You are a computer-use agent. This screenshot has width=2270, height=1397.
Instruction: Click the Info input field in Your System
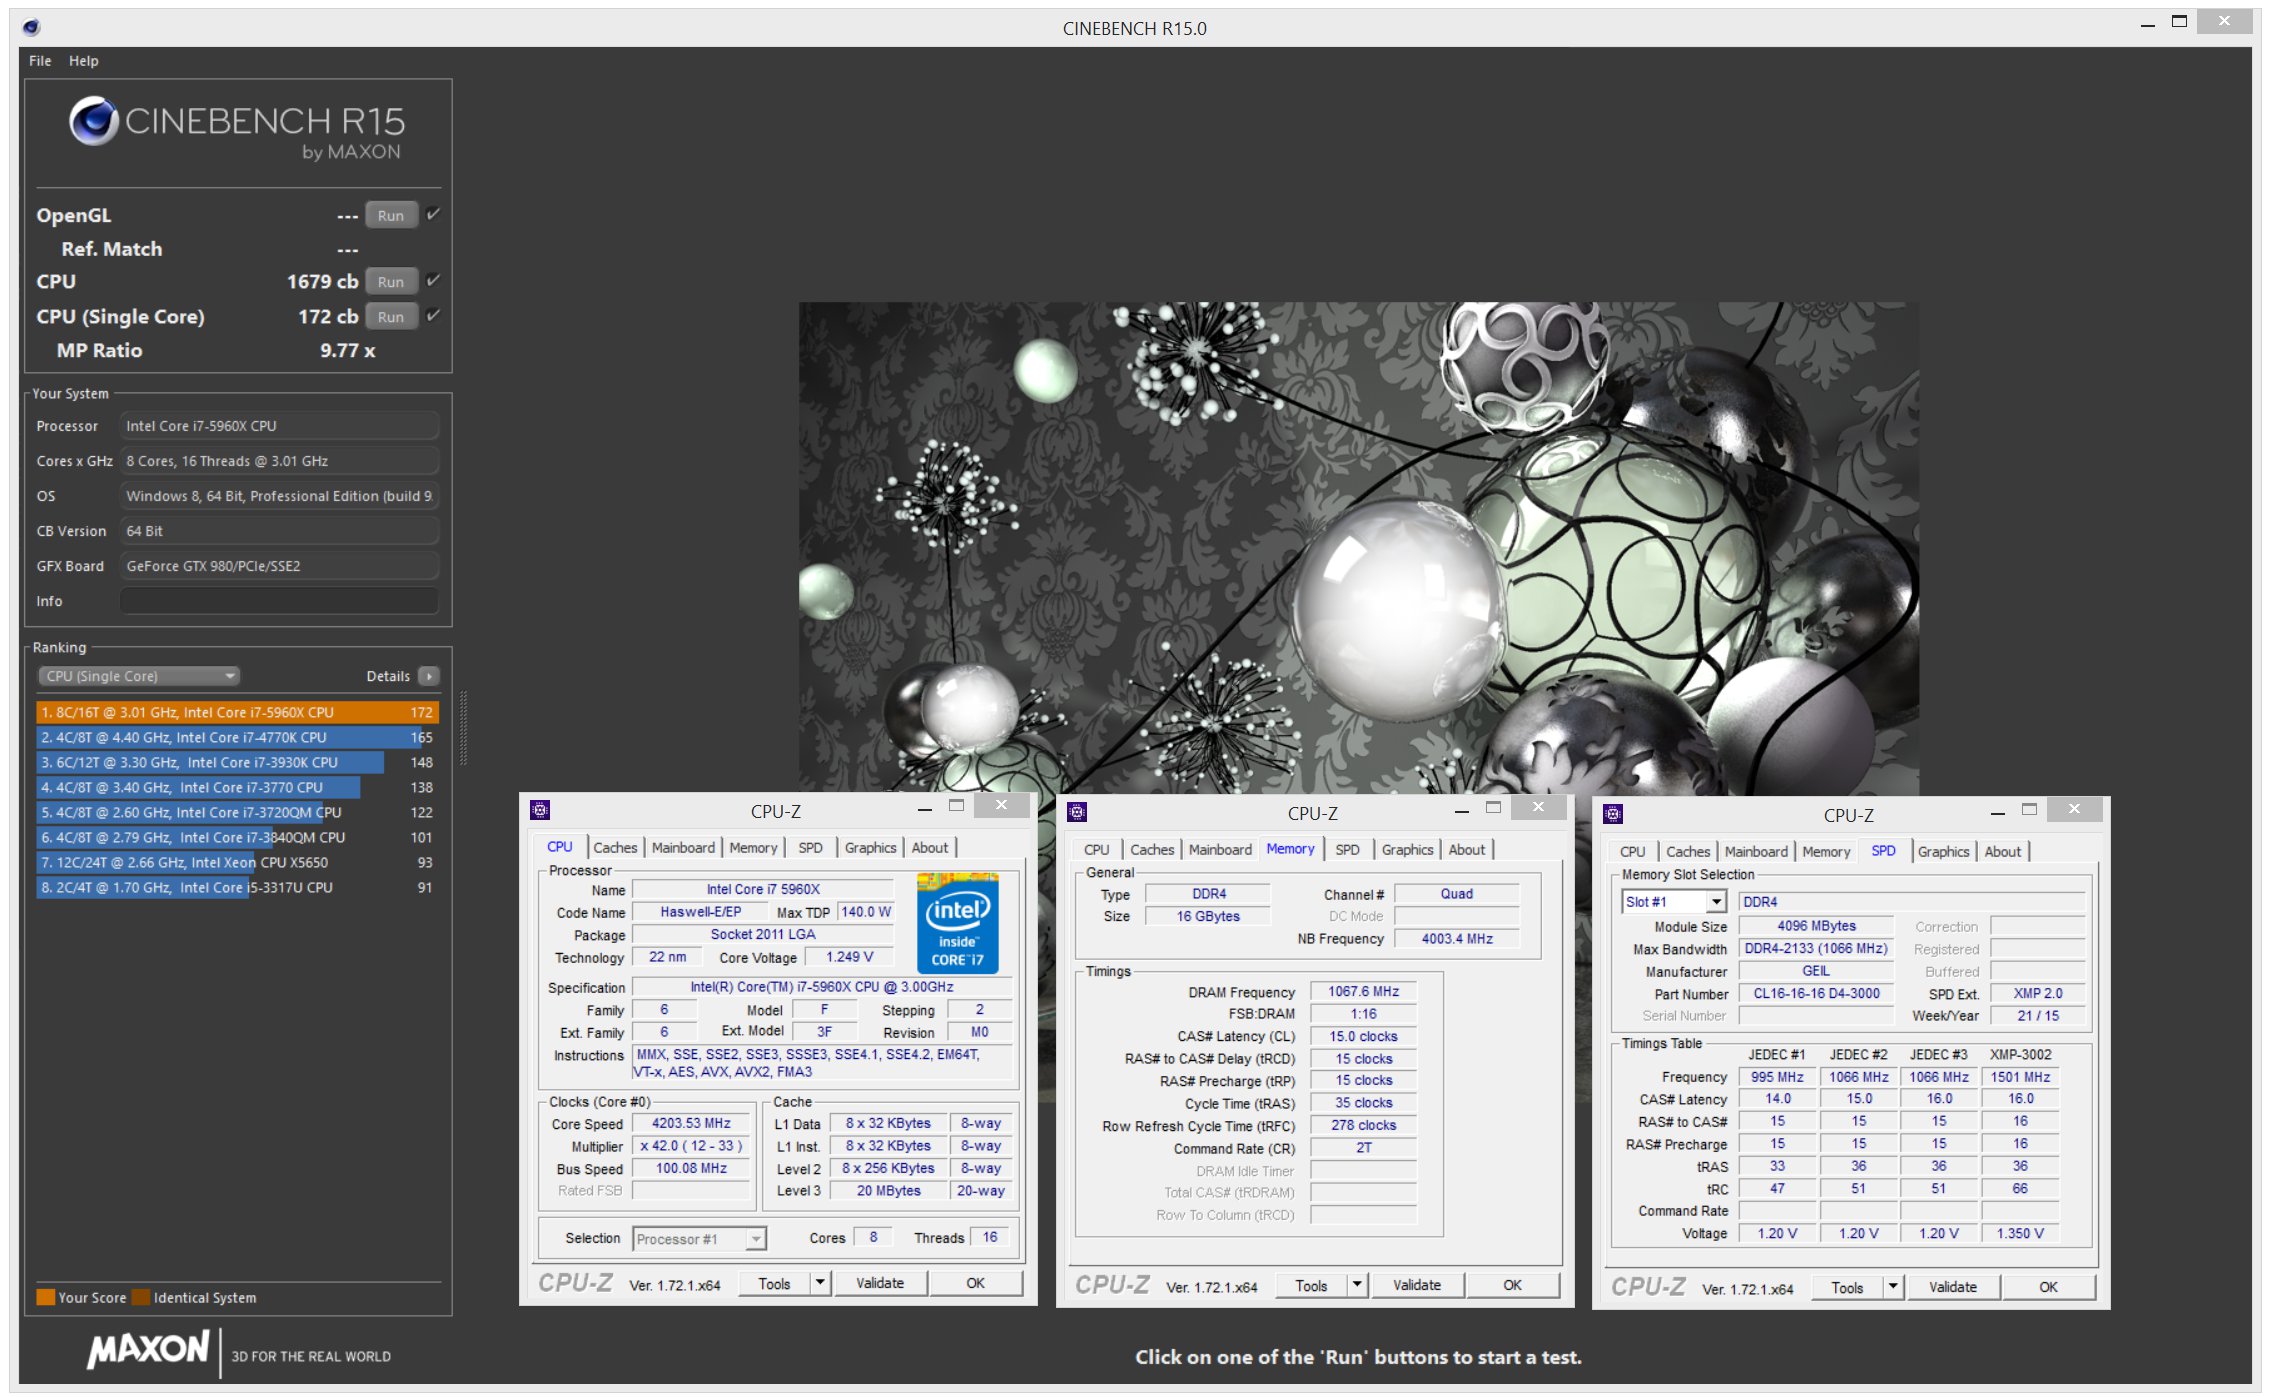pyautogui.click(x=279, y=601)
